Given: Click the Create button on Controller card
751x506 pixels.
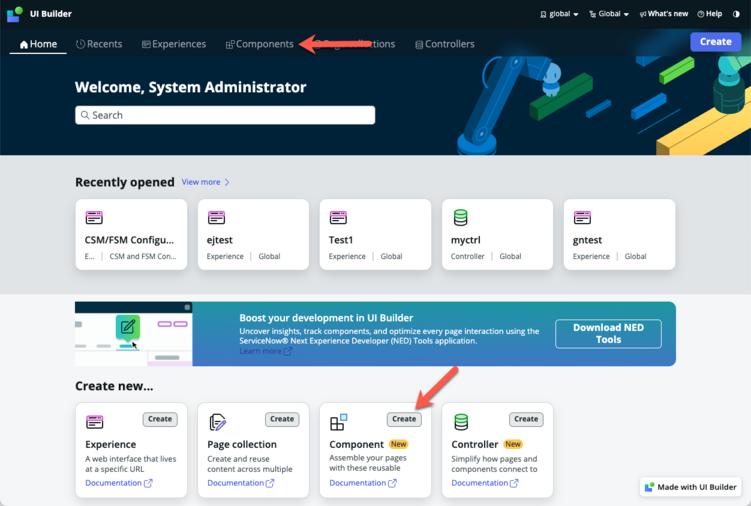Looking at the screenshot, I should 526,419.
